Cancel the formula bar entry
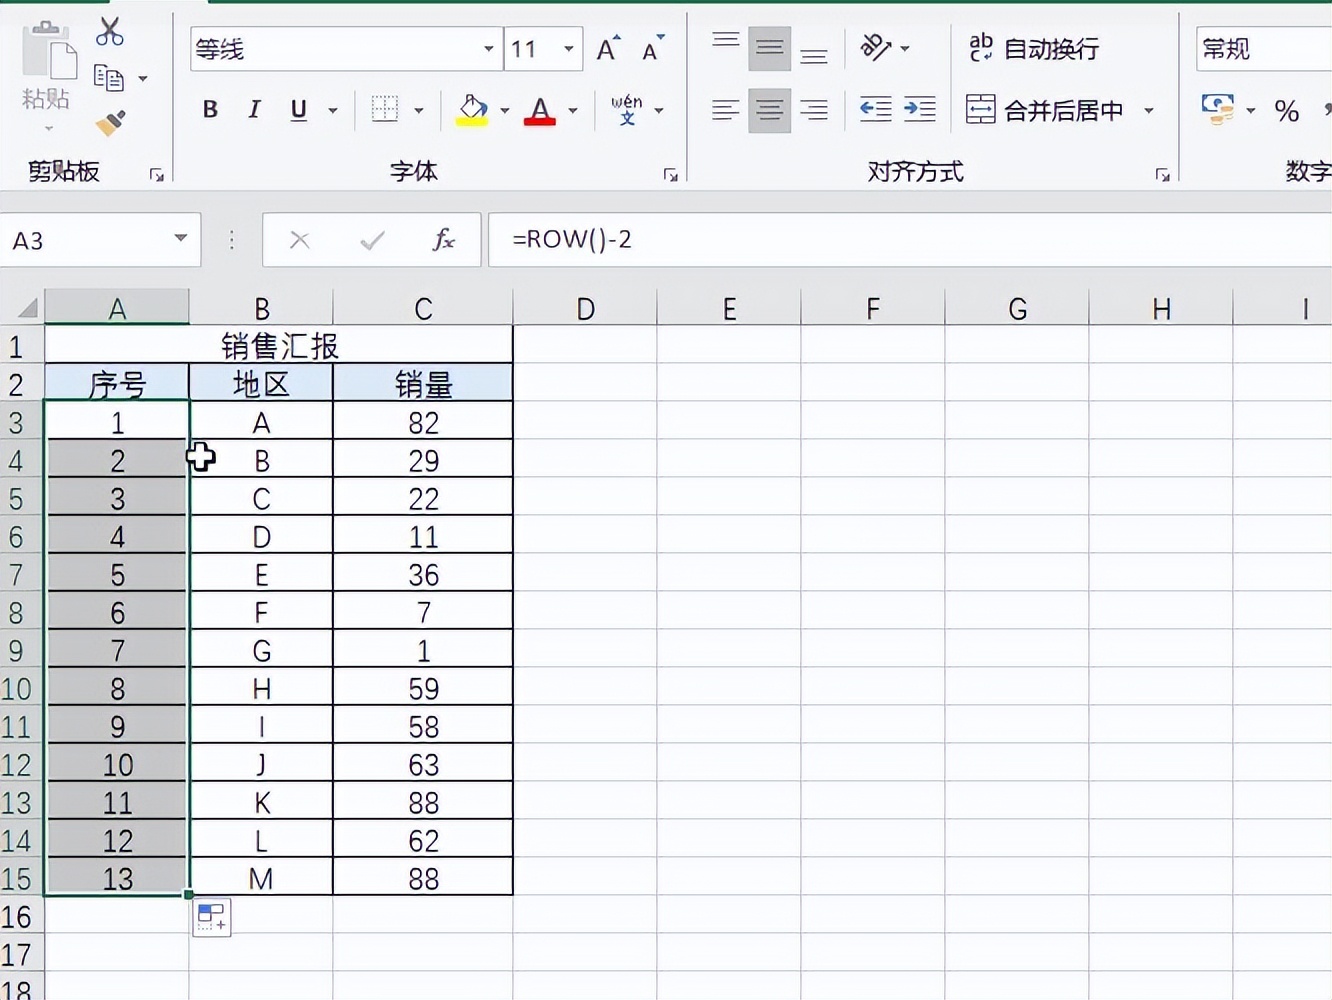This screenshot has width=1332, height=1000. pyautogui.click(x=299, y=240)
